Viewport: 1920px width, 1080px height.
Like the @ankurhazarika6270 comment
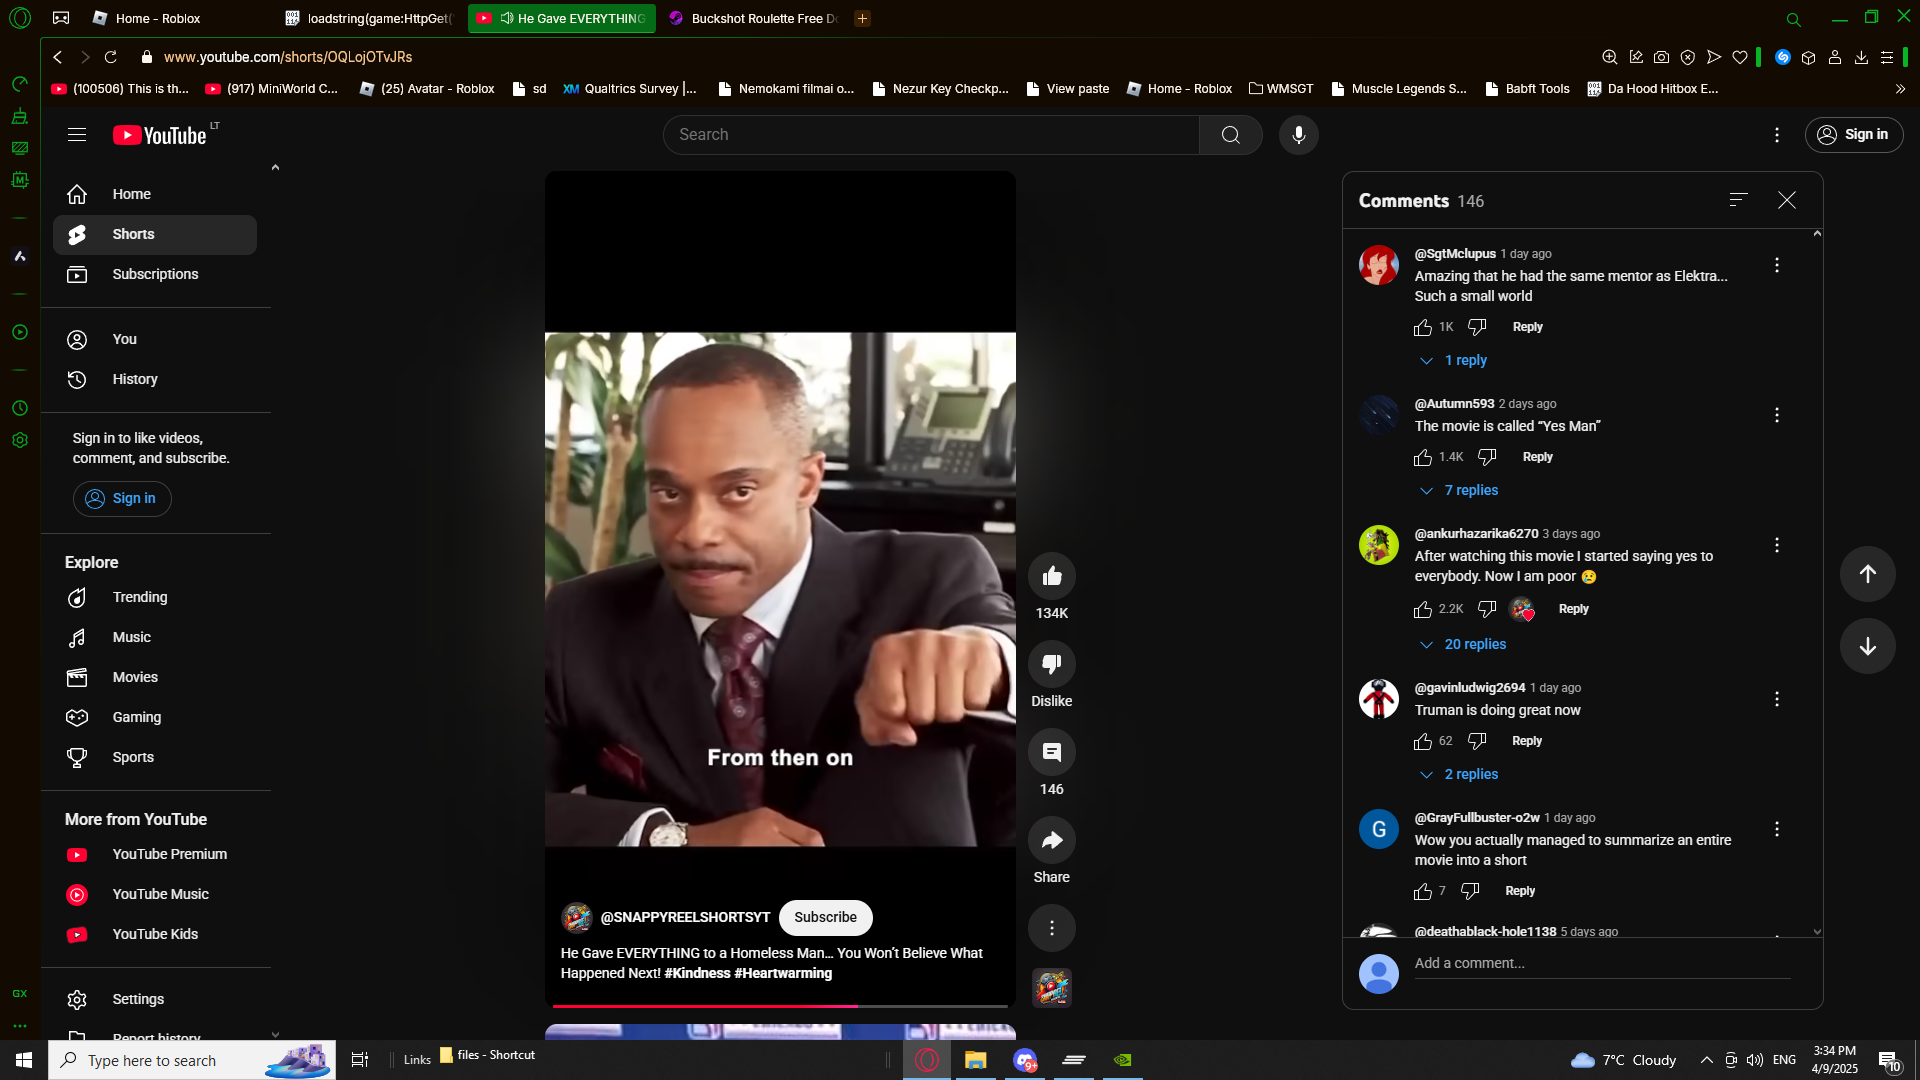click(x=1423, y=609)
